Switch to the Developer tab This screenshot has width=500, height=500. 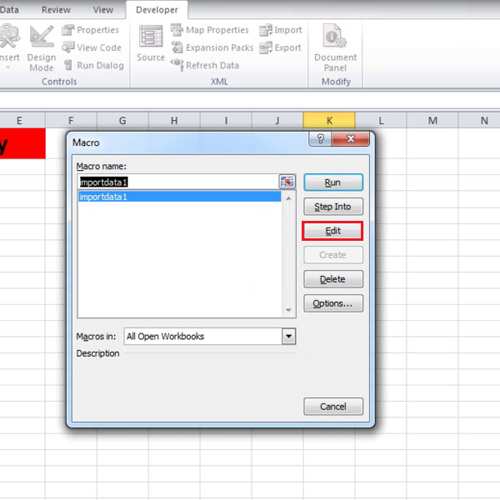[x=157, y=10]
